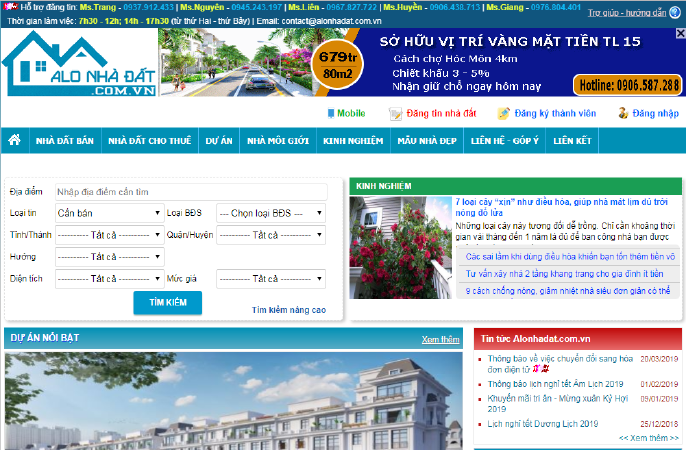Open news 'Khuyến mãi tri ân - Mừng xuân Kỷ Hợi 2019'
The height and width of the screenshot is (450, 686).
tap(558, 403)
